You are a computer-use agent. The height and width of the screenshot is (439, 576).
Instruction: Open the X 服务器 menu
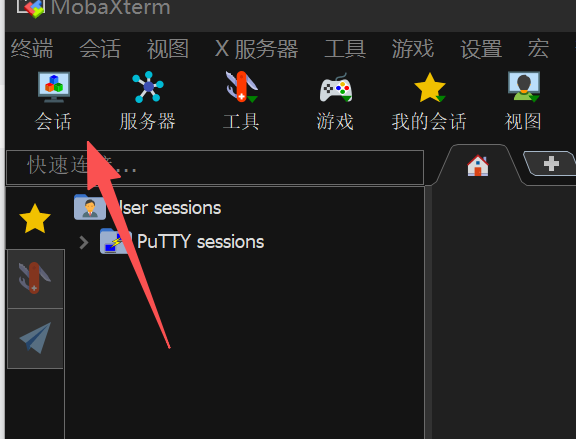256,49
